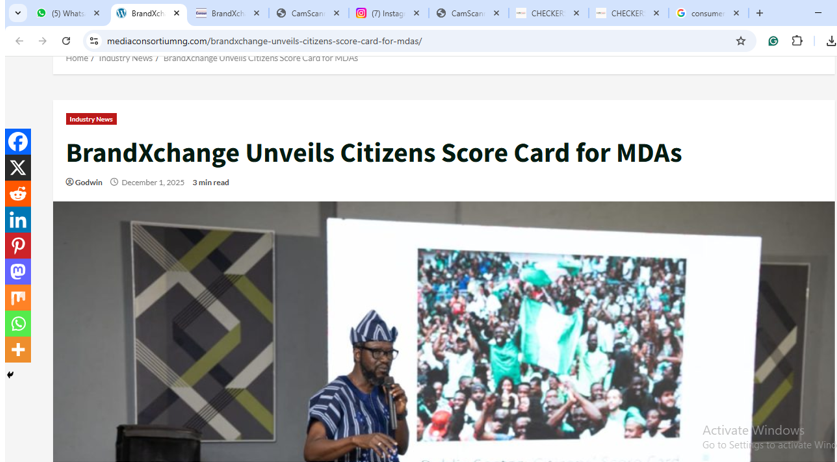Image resolution: width=837 pixels, height=462 pixels.
Task: Click the URL address field
Action: tap(416, 41)
